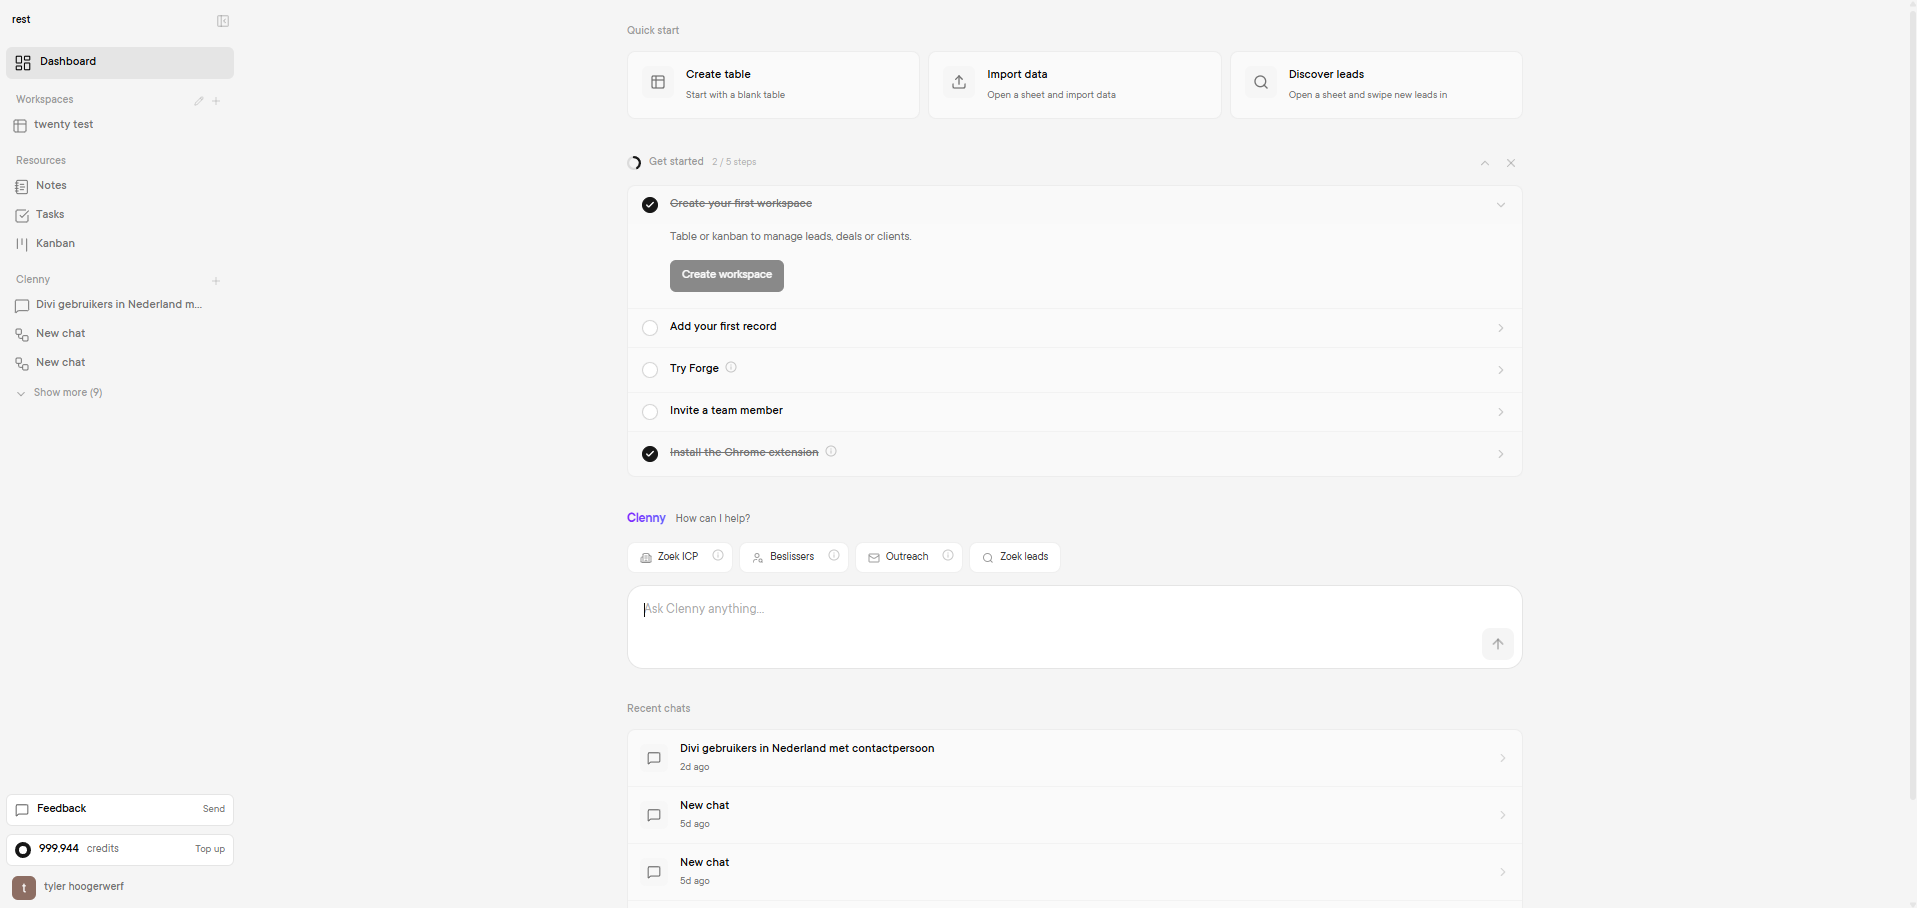Select the Beslissers prompt chip
Viewport: 1917px width, 908px height.
click(792, 557)
